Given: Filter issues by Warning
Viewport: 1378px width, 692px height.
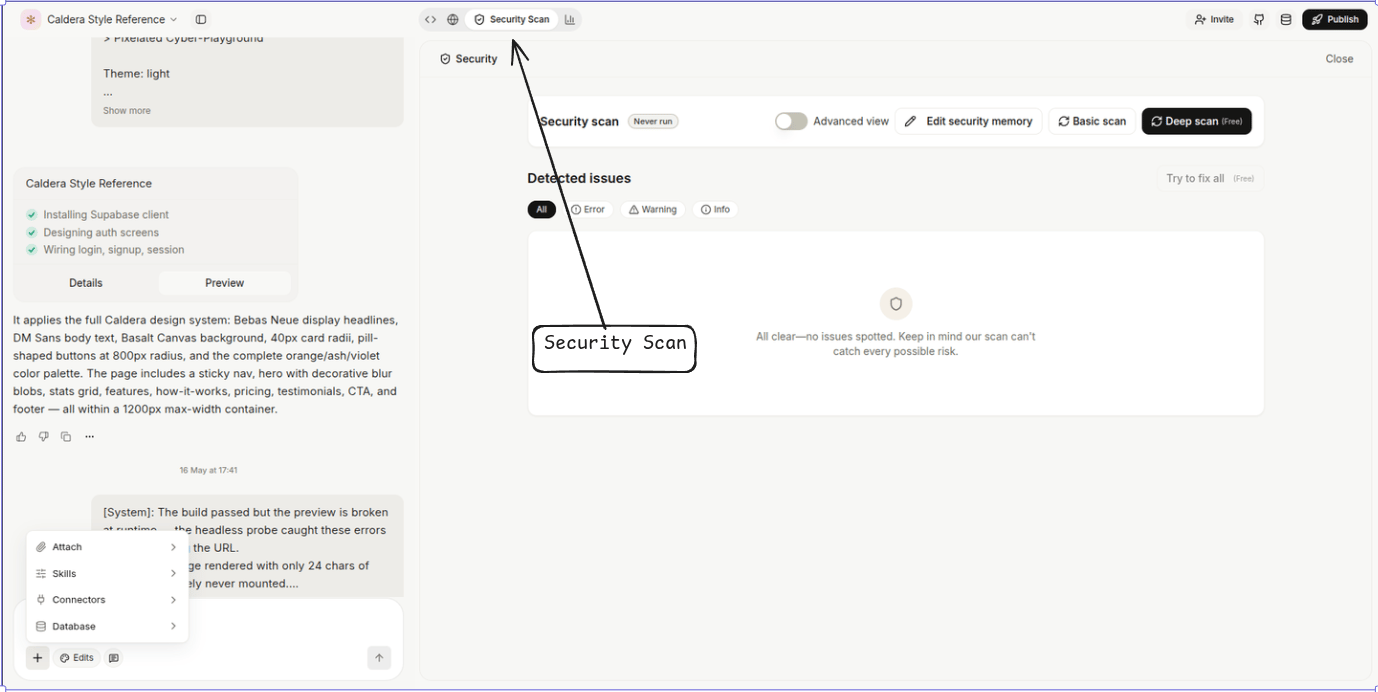Looking at the screenshot, I should click(653, 209).
